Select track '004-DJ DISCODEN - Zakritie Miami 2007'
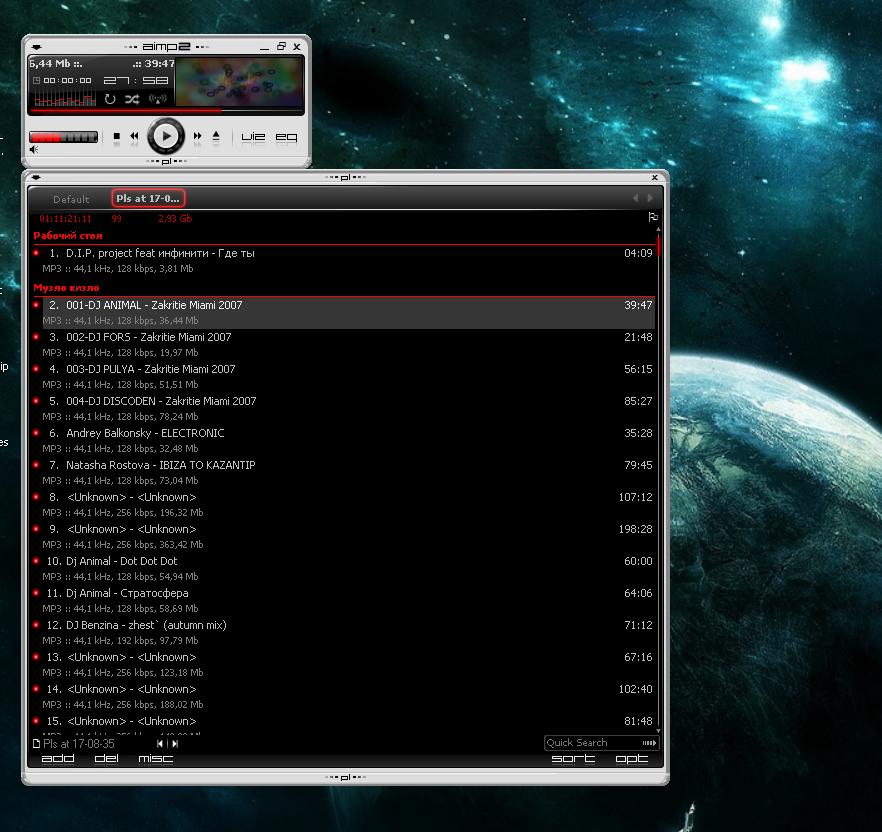This screenshot has height=832, width=882. click(343, 408)
